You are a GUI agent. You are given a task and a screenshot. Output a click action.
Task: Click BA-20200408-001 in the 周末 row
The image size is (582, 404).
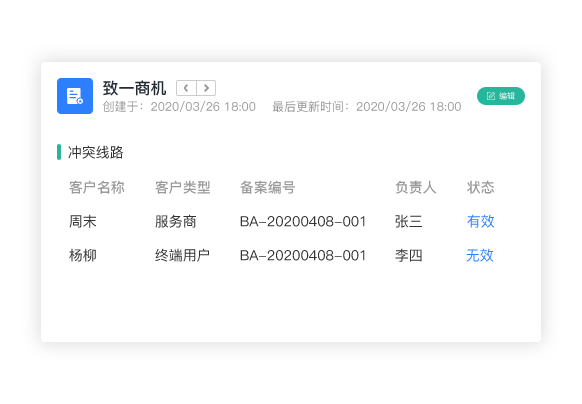(x=303, y=222)
